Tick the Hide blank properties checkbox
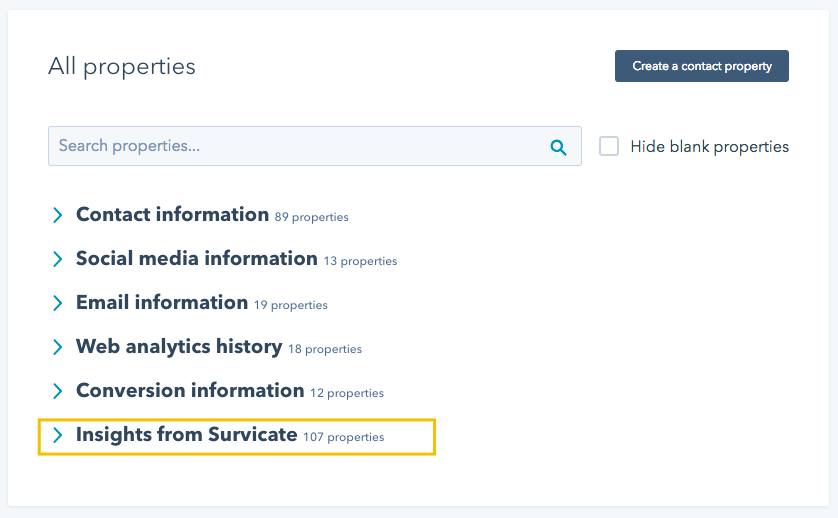 609,146
